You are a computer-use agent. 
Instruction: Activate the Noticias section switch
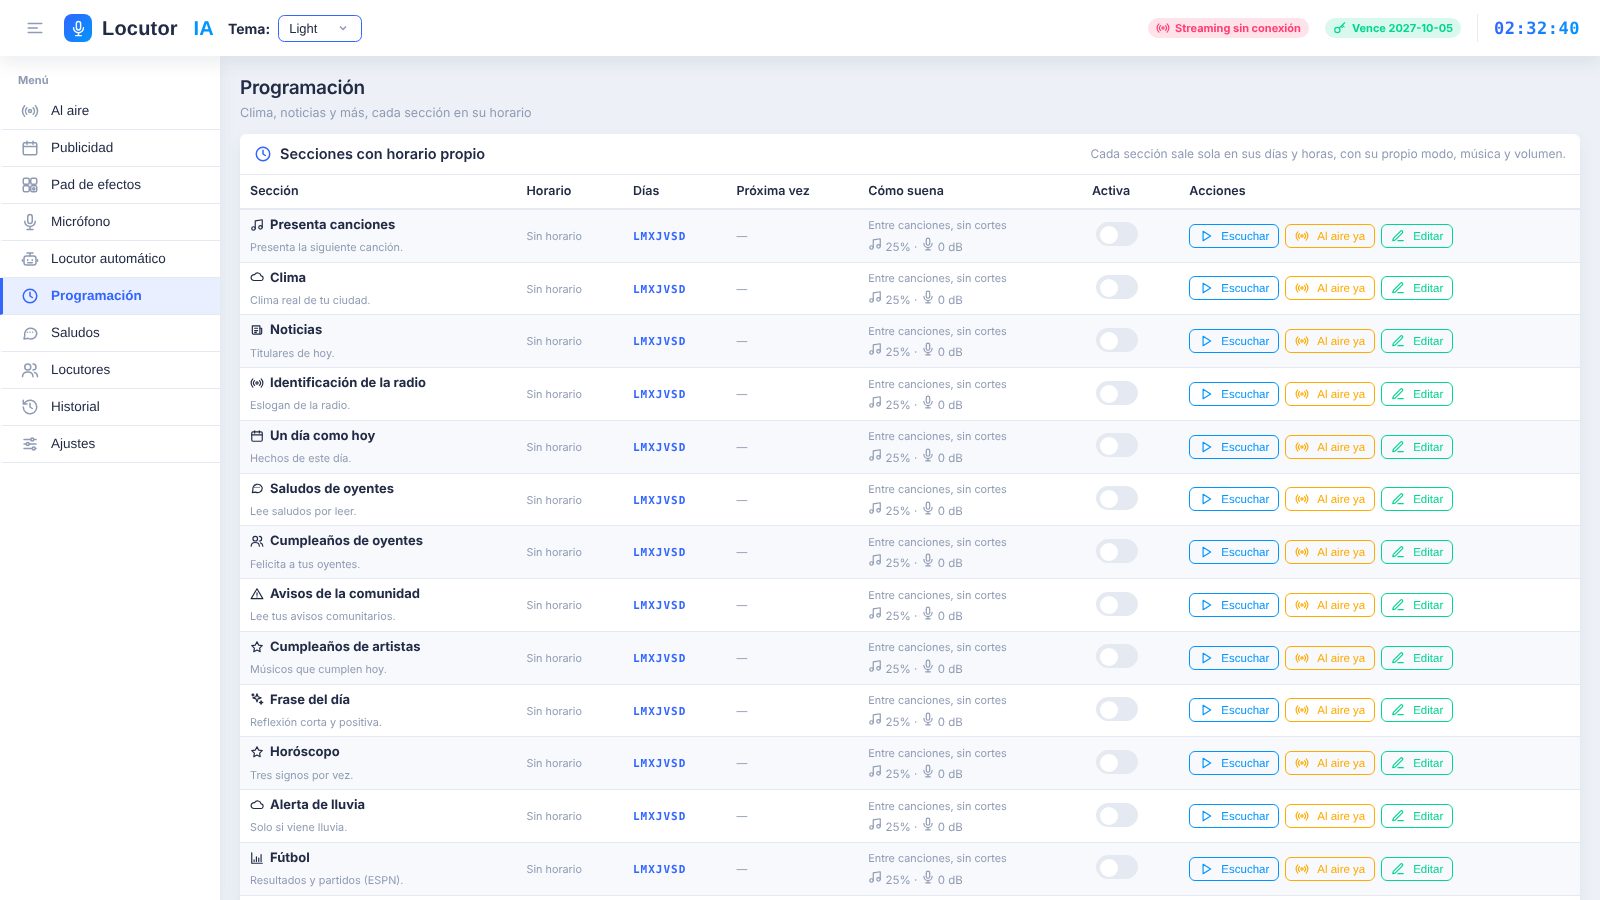click(x=1117, y=340)
